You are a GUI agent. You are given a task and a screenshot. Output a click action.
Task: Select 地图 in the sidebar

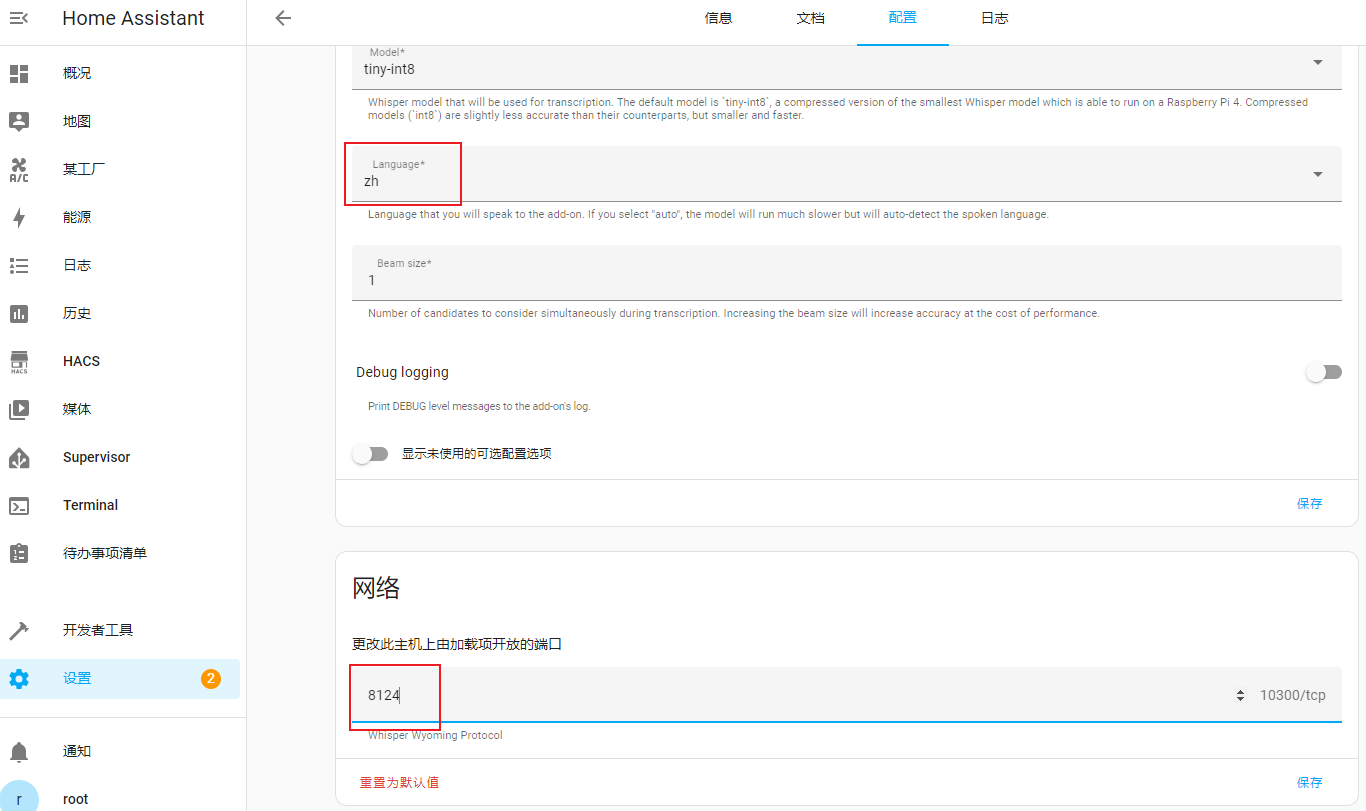point(77,121)
